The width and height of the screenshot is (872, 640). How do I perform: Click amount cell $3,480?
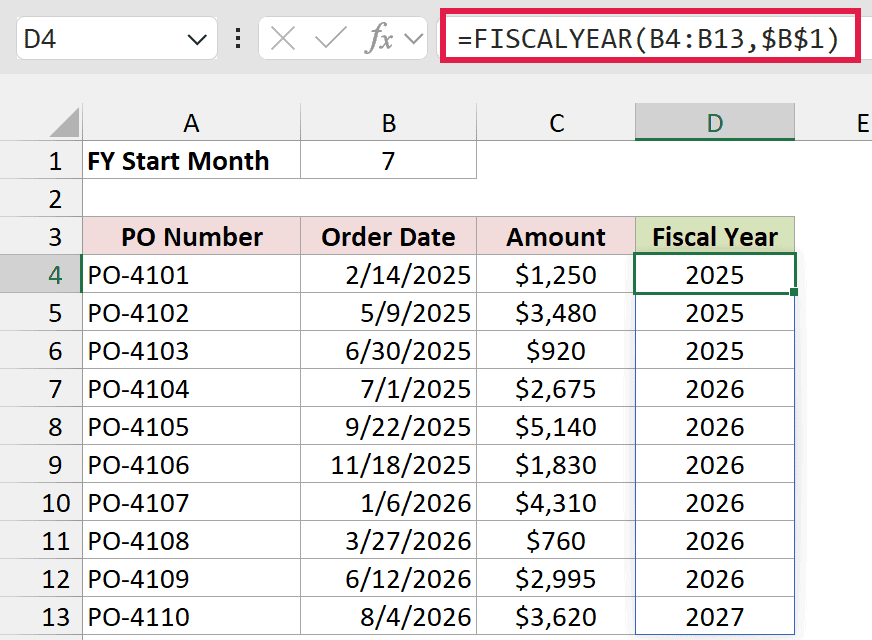[x=556, y=312]
